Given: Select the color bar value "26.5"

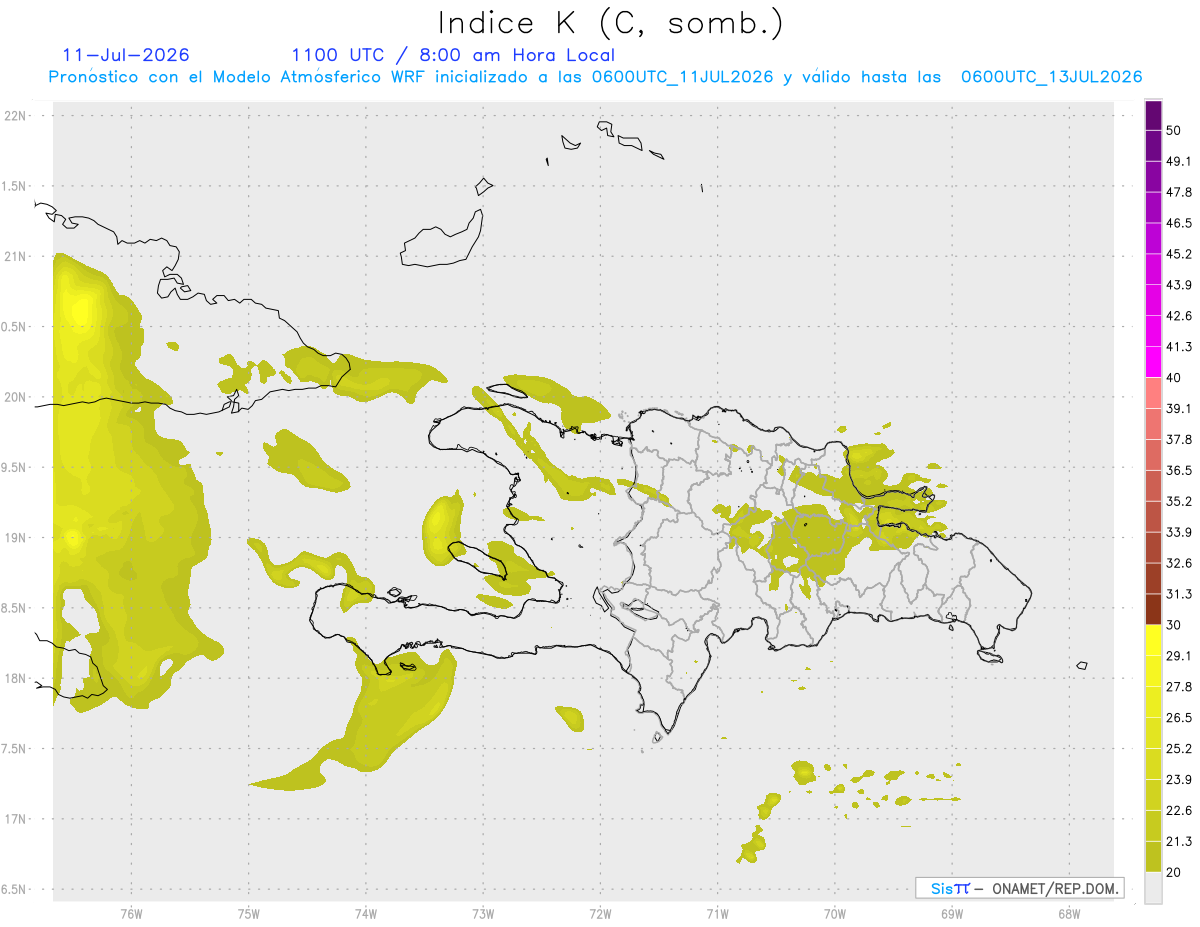Looking at the screenshot, I should [1179, 718].
